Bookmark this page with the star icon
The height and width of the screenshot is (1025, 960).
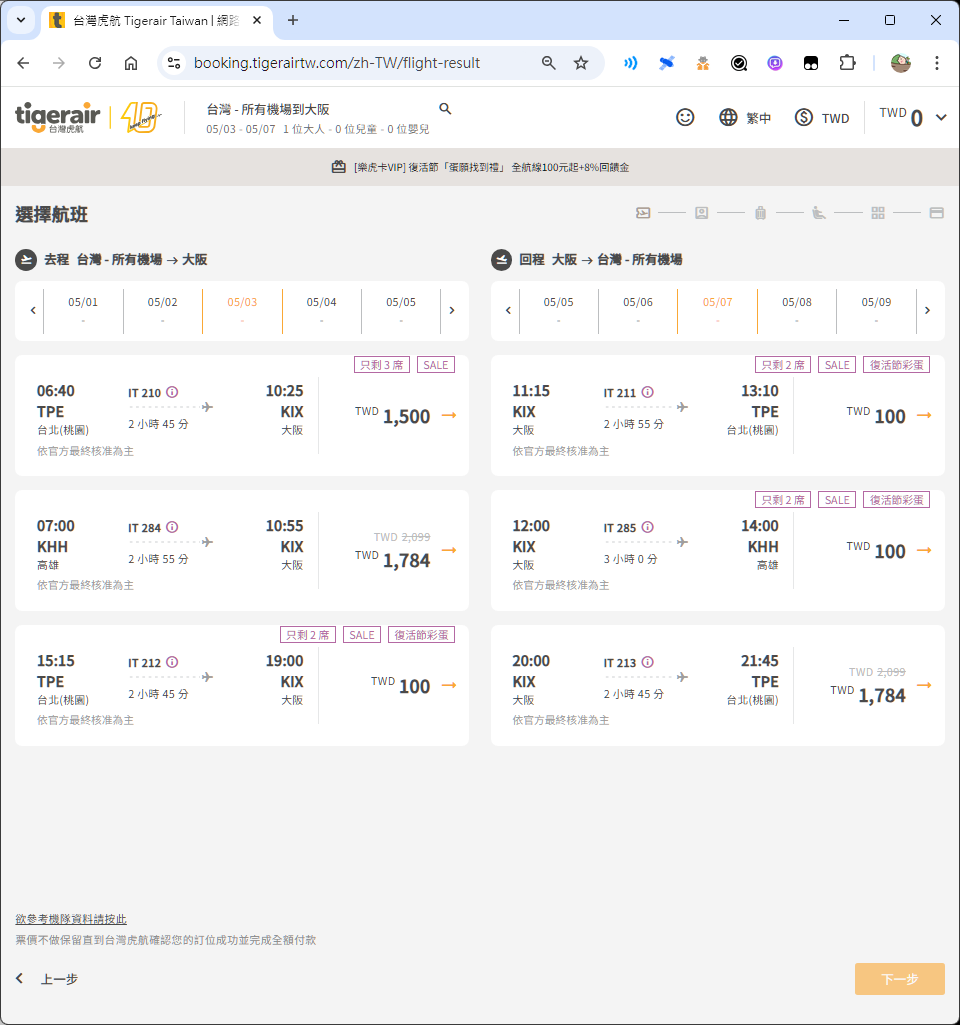(581, 63)
